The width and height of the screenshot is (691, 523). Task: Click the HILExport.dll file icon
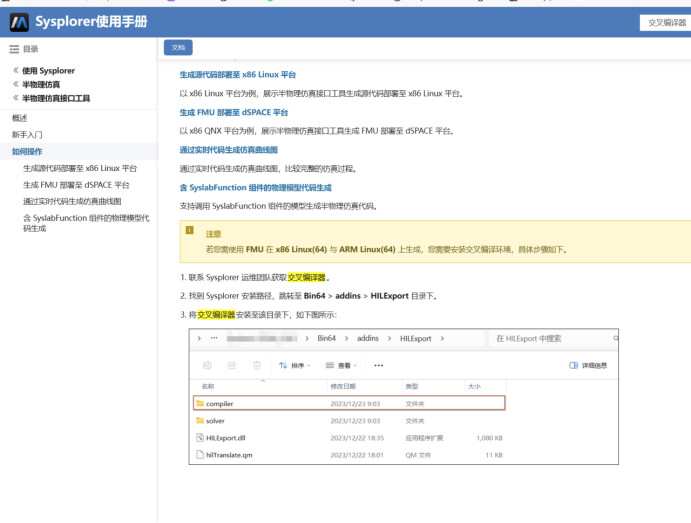[x=200, y=438]
